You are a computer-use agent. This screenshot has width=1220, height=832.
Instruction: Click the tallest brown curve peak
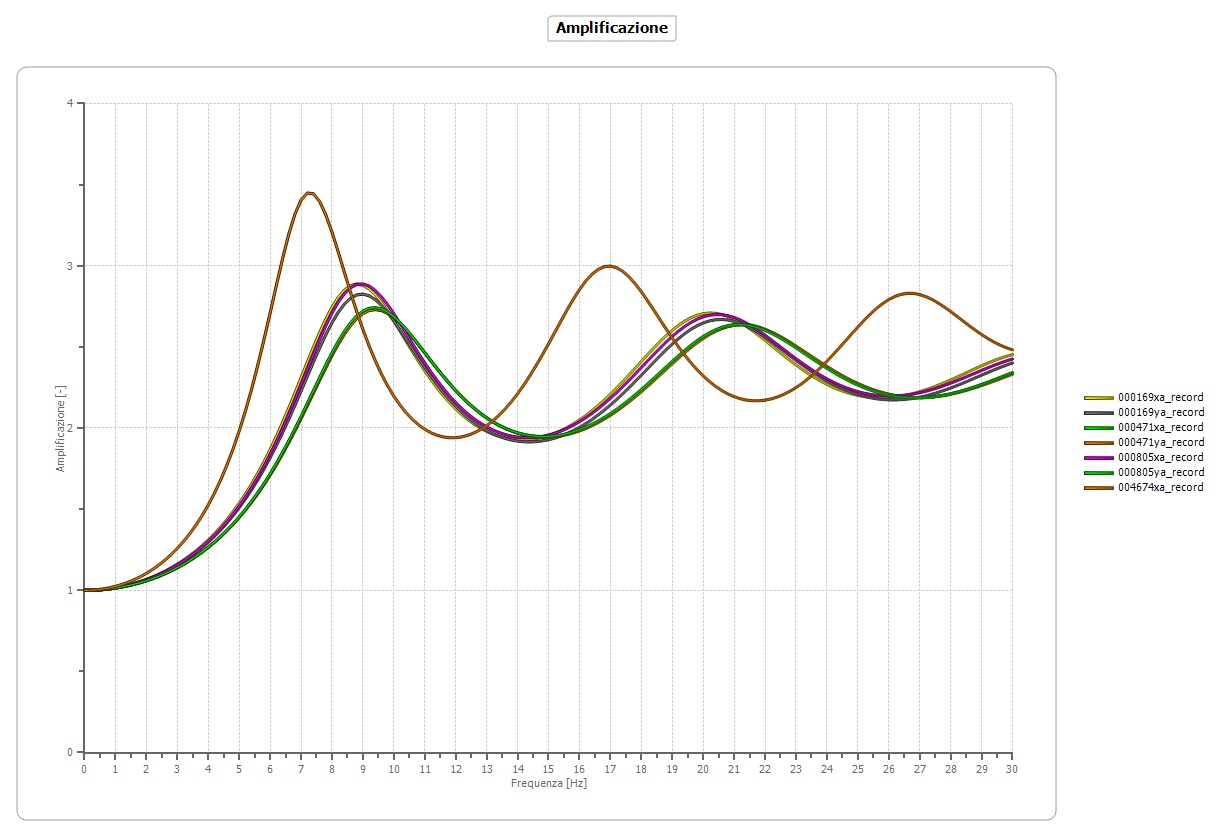(x=310, y=192)
